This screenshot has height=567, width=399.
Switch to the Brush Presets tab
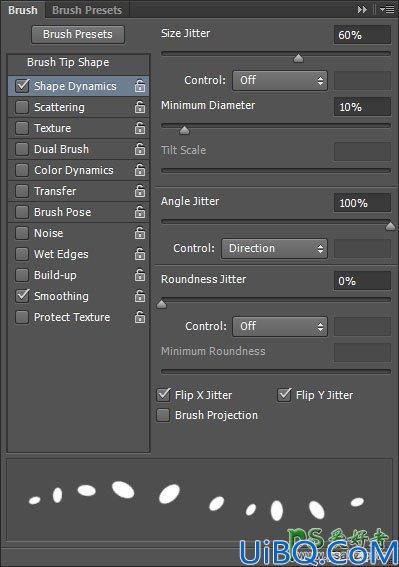[x=87, y=10]
